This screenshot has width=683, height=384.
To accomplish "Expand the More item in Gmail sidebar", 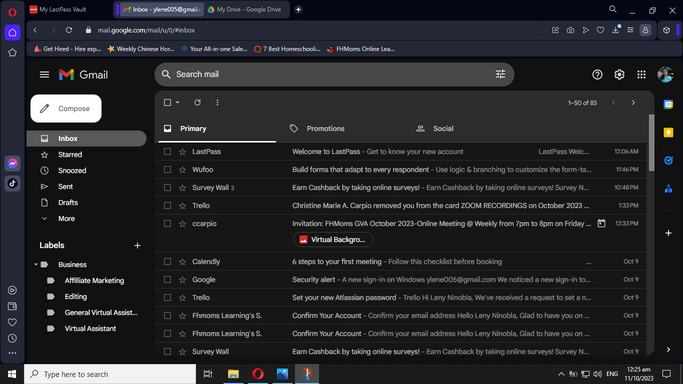I will [66, 219].
